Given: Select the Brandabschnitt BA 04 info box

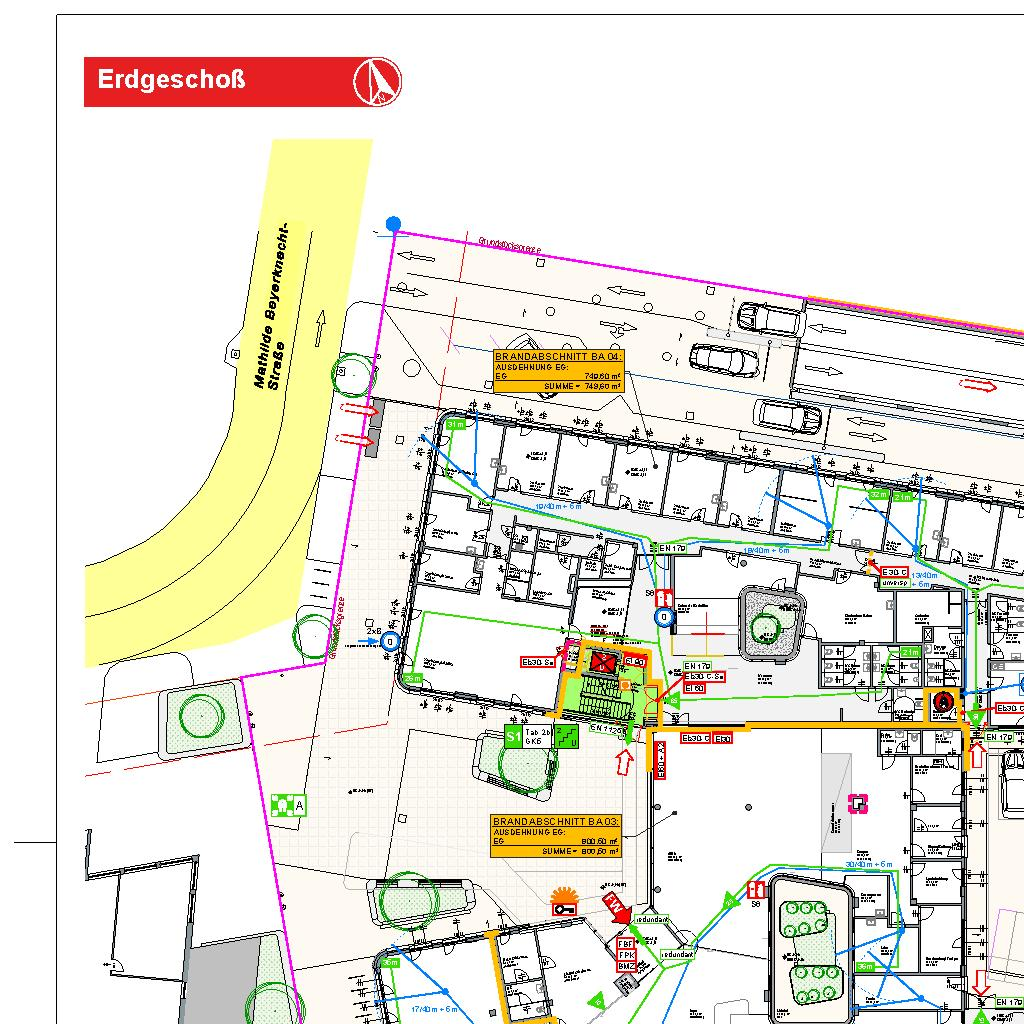Looking at the screenshot, I should coord(558,370).
